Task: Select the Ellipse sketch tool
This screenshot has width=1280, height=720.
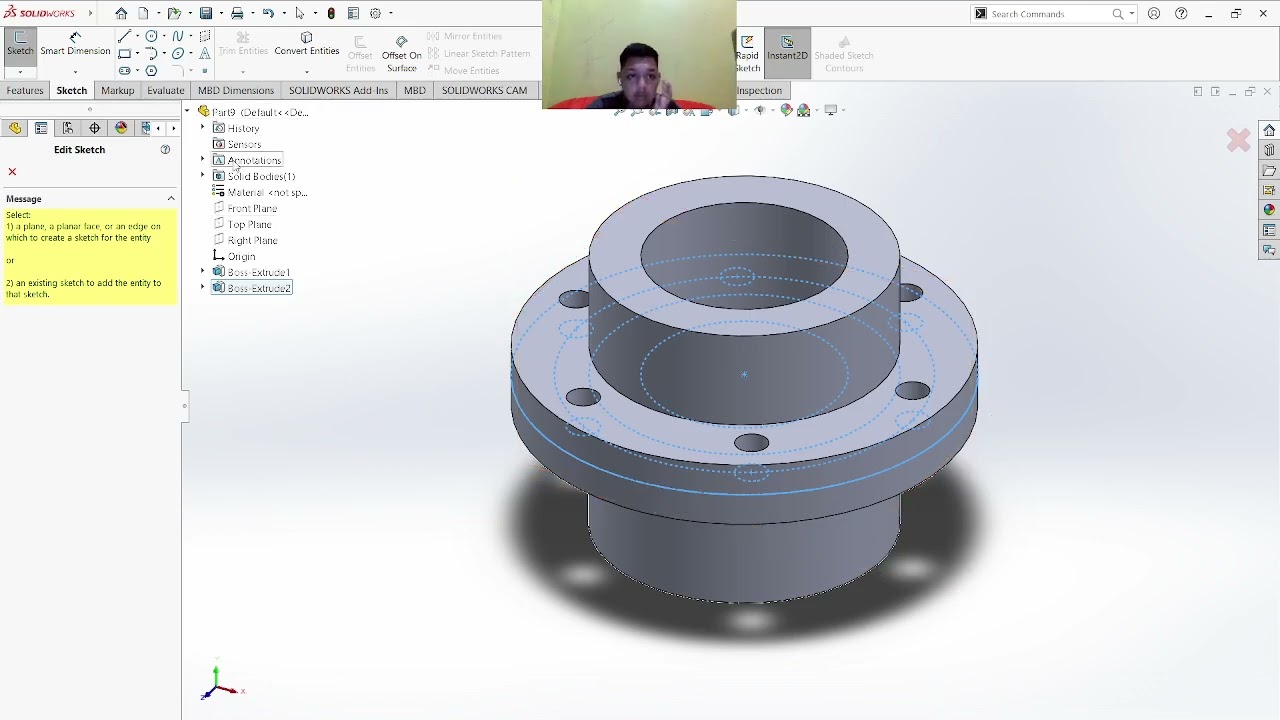Action: point(178,53)
